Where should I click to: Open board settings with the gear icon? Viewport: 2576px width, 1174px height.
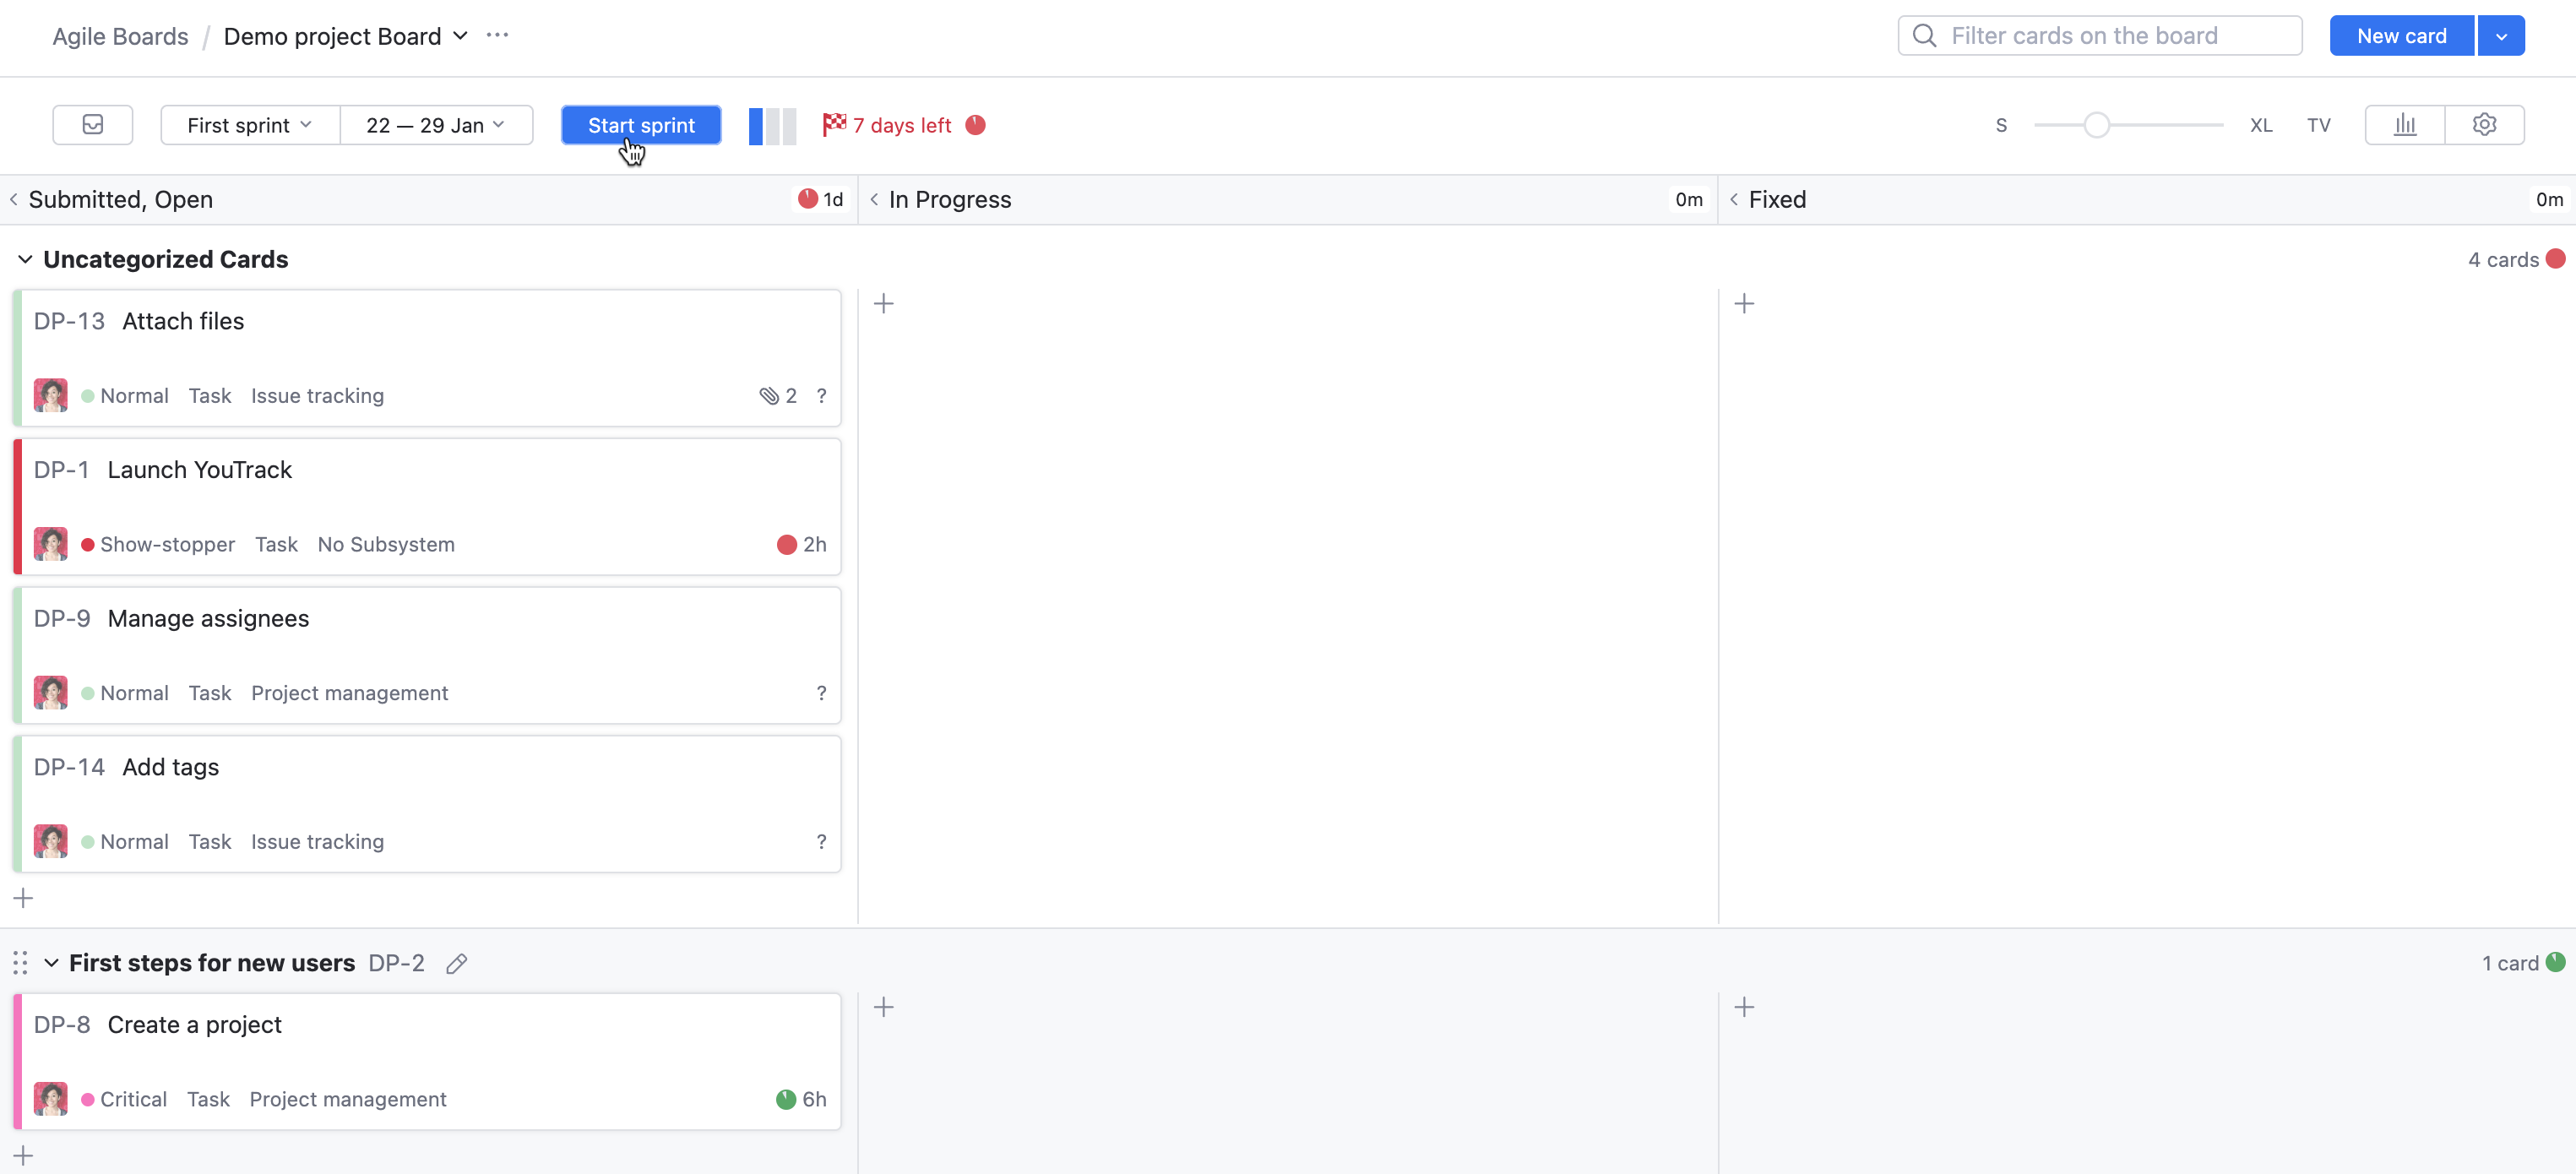[2486, 124]
